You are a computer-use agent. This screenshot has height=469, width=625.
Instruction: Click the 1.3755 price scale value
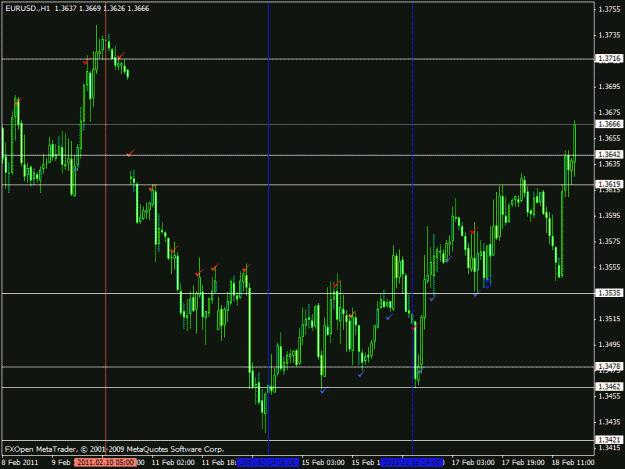click(x=609, y=10)
